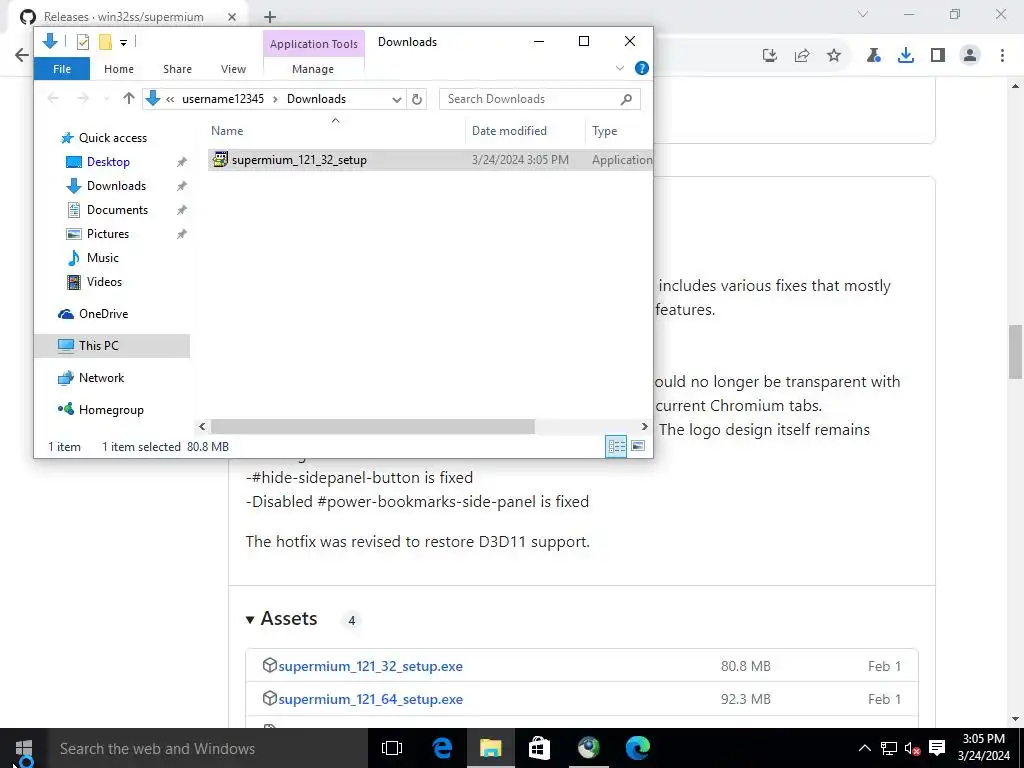The image size is (1024, 768).
Task: Click the browser page vertical scrollbar thumb
Action: 1016,351
